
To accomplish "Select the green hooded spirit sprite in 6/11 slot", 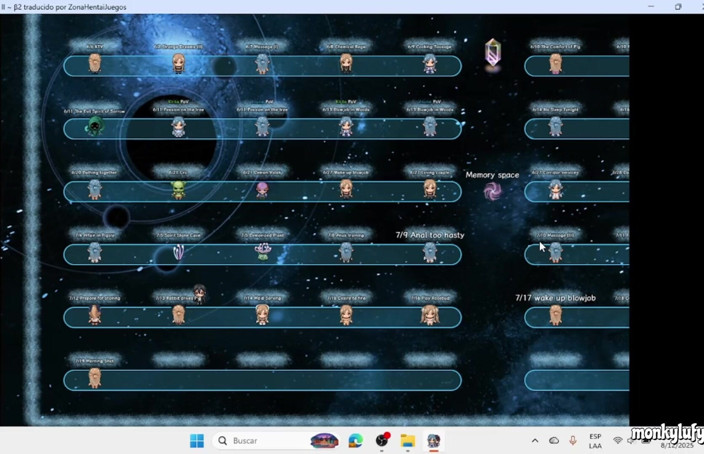I will 94,126.
